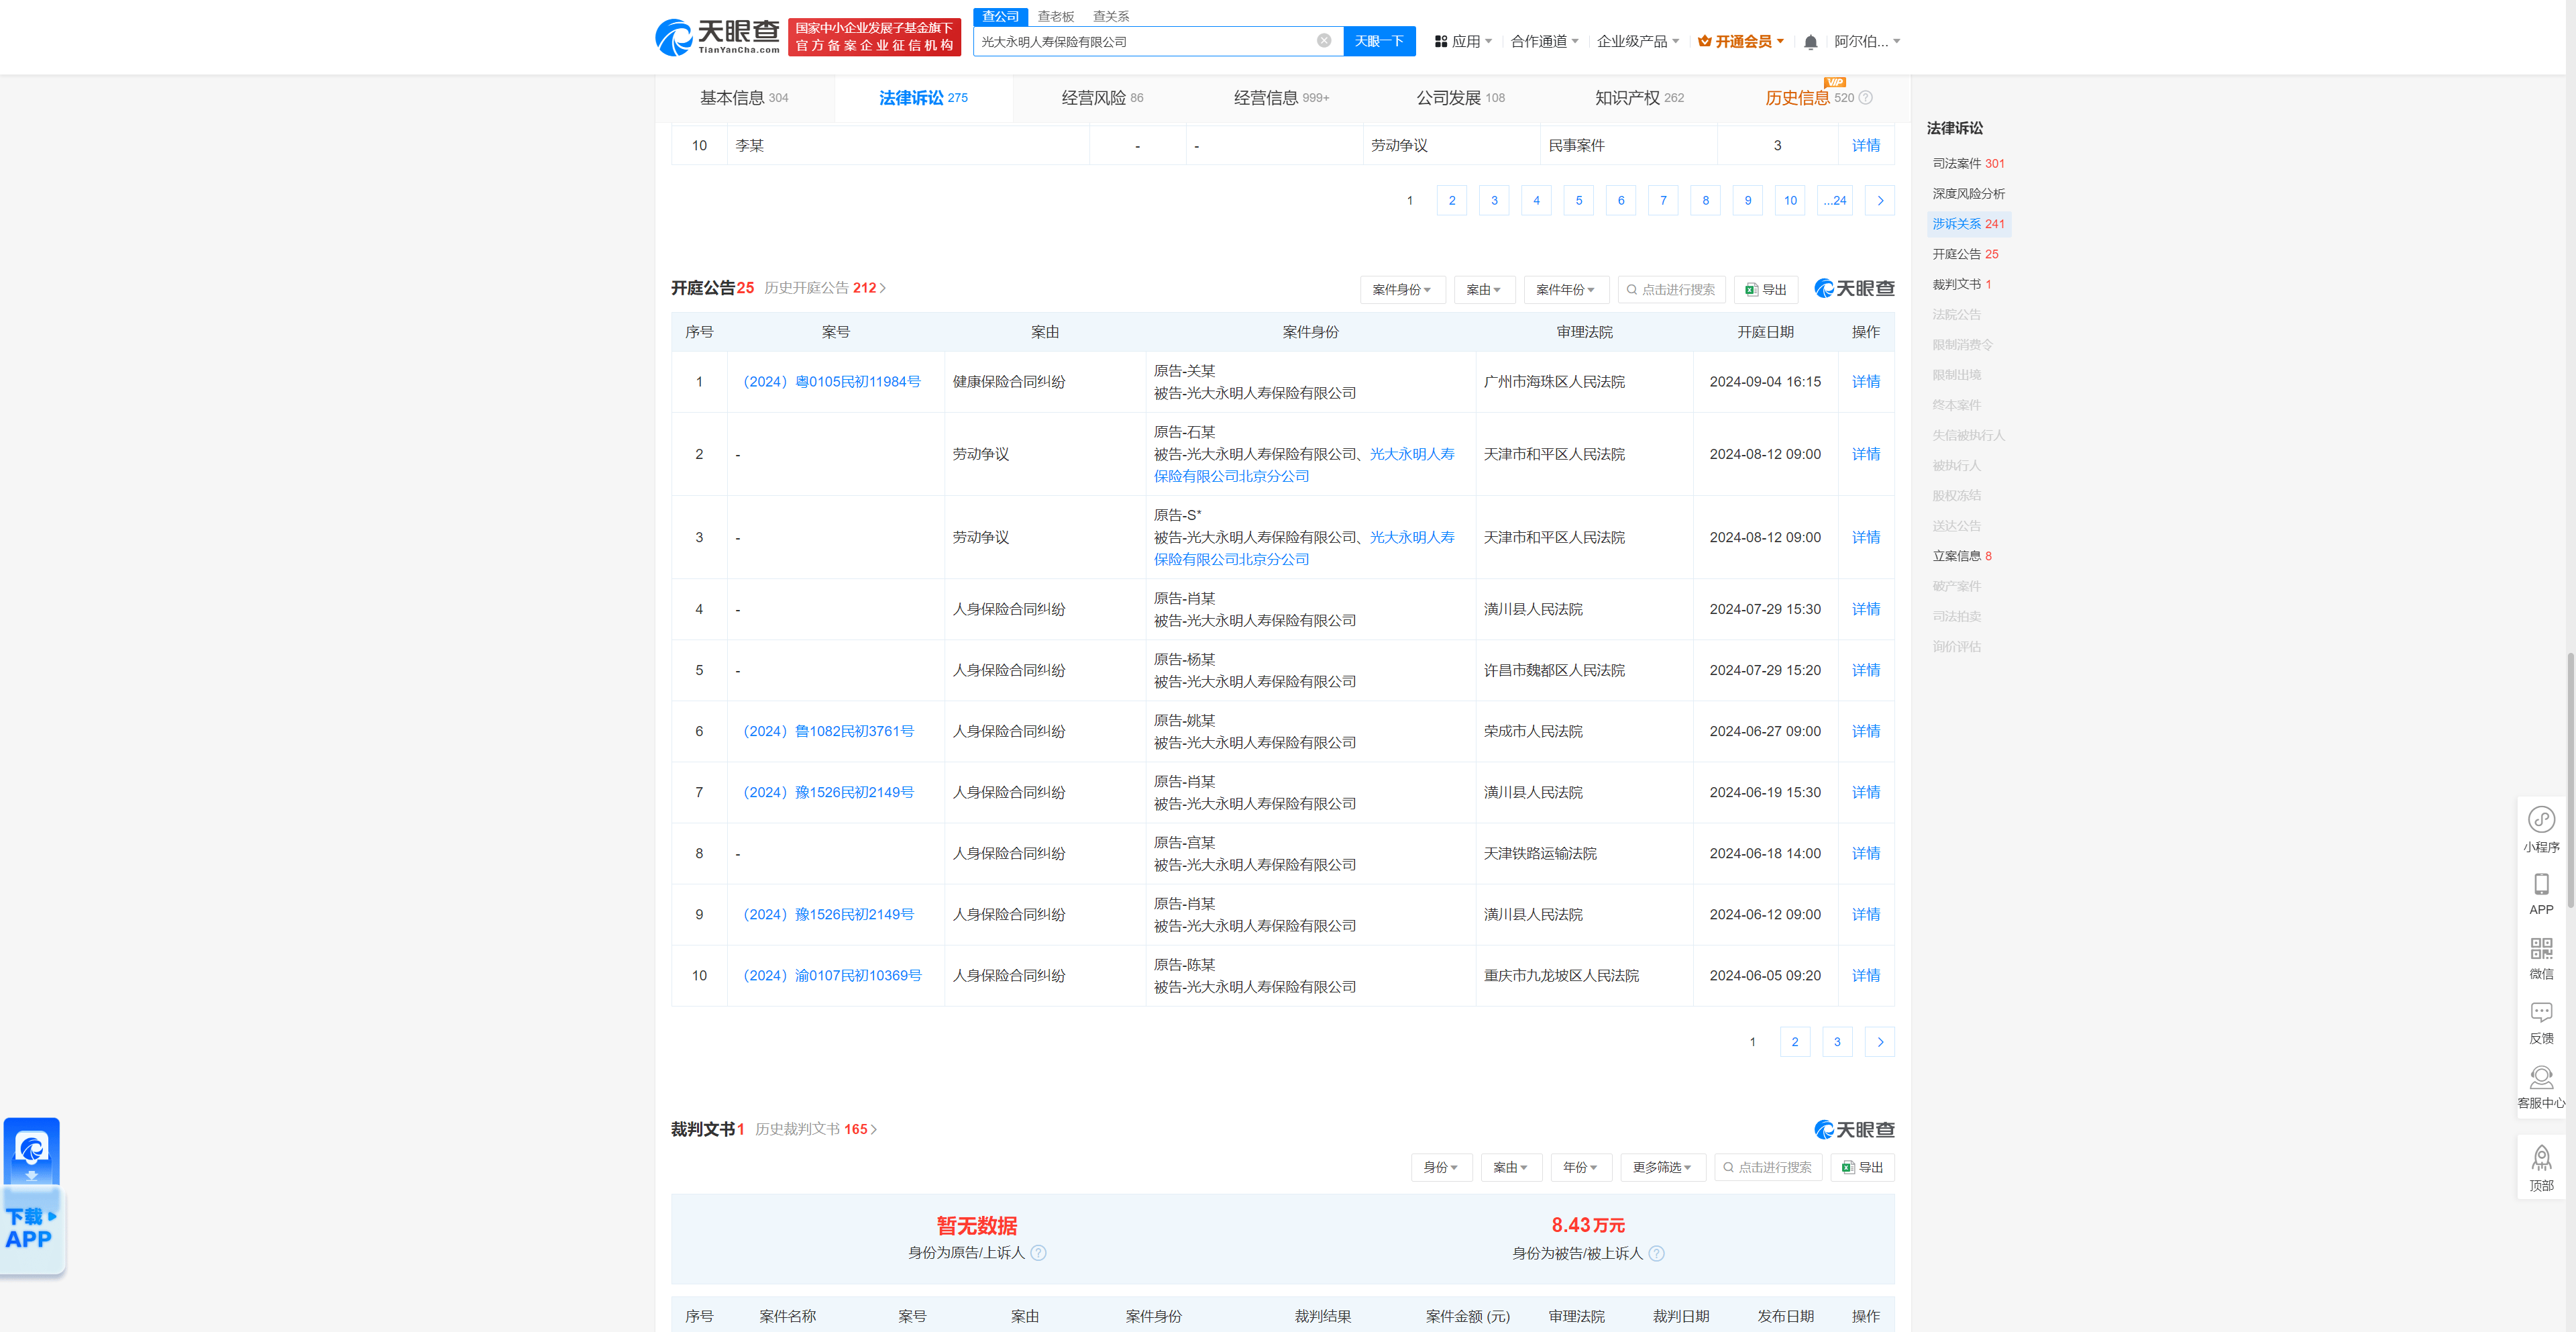The width and height of the screenshot is (2576, 1332).
Task: Open case (2024)渝0107民初10369号
Action: (832, 975)
